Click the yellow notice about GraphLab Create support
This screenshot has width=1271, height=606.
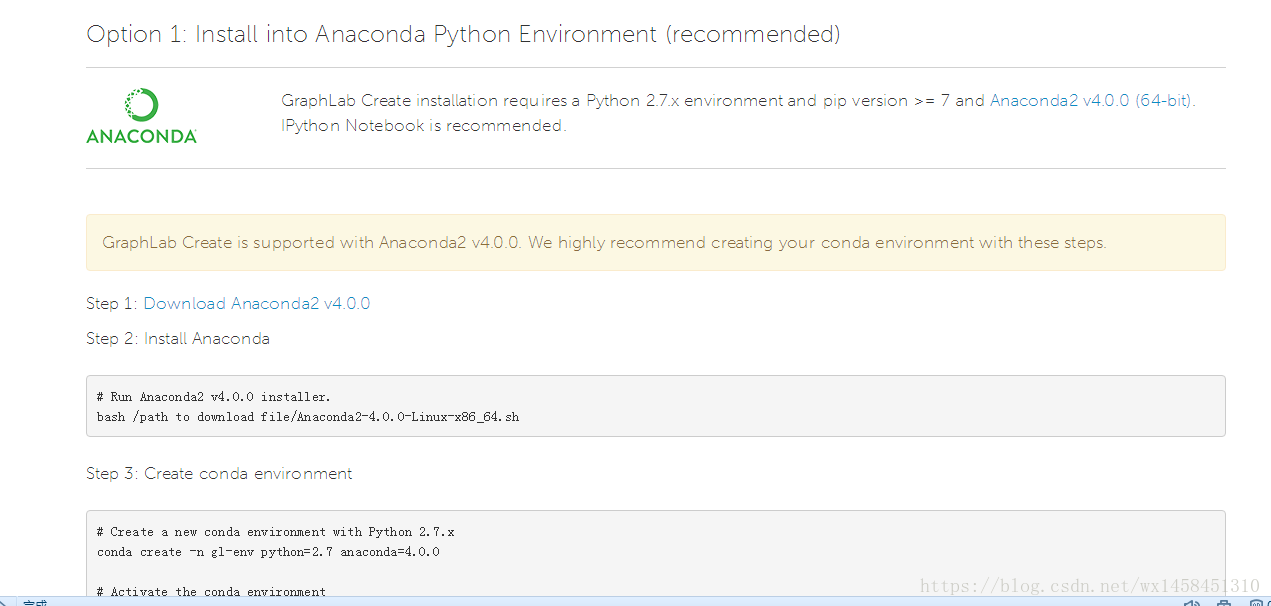[655, 242]
